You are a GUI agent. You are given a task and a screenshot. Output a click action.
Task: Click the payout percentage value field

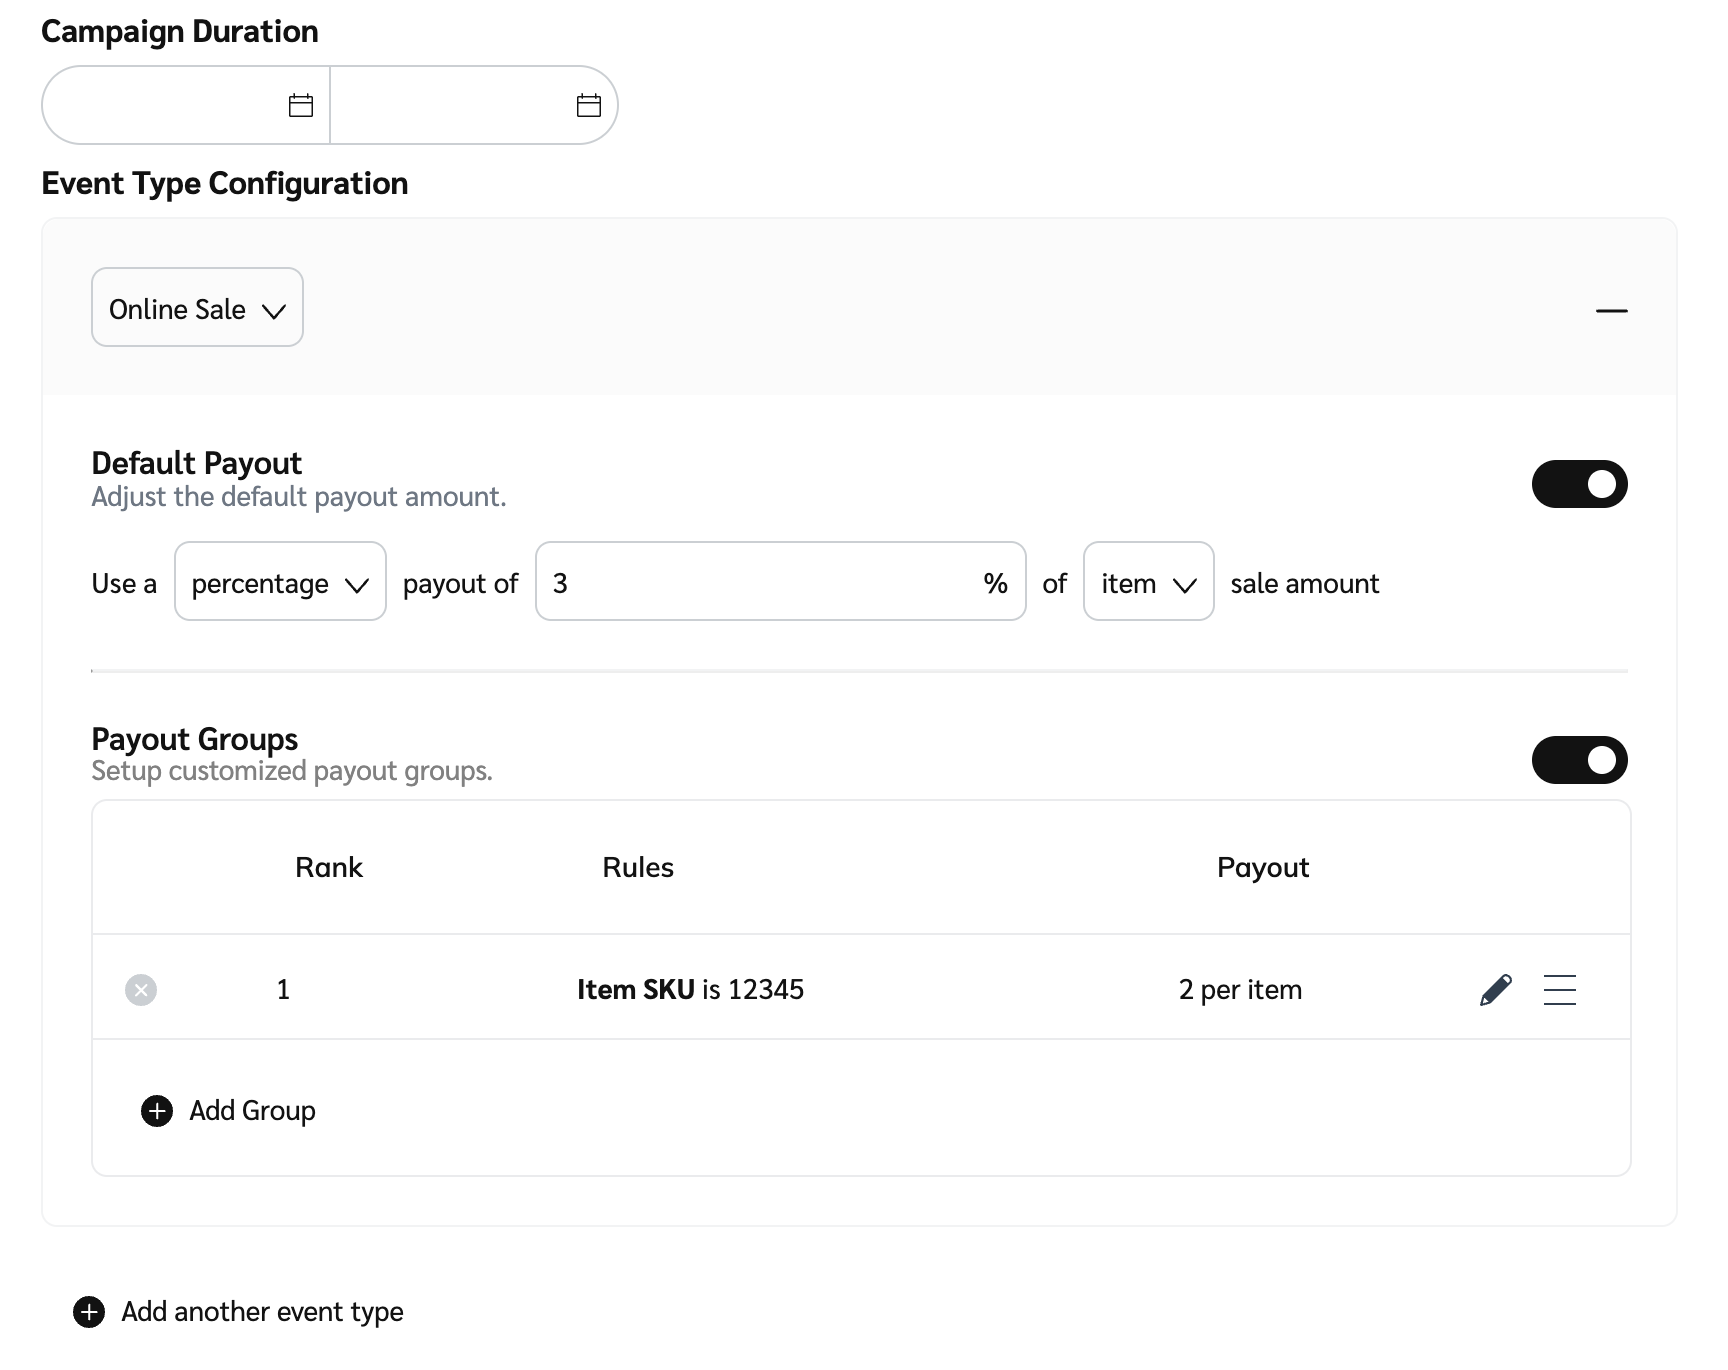760,582
